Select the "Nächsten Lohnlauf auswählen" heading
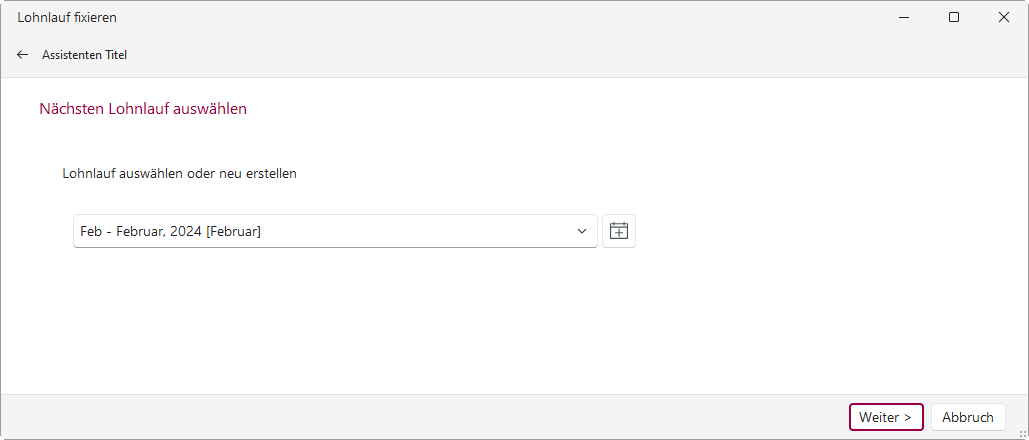 (x=143, y=109)
